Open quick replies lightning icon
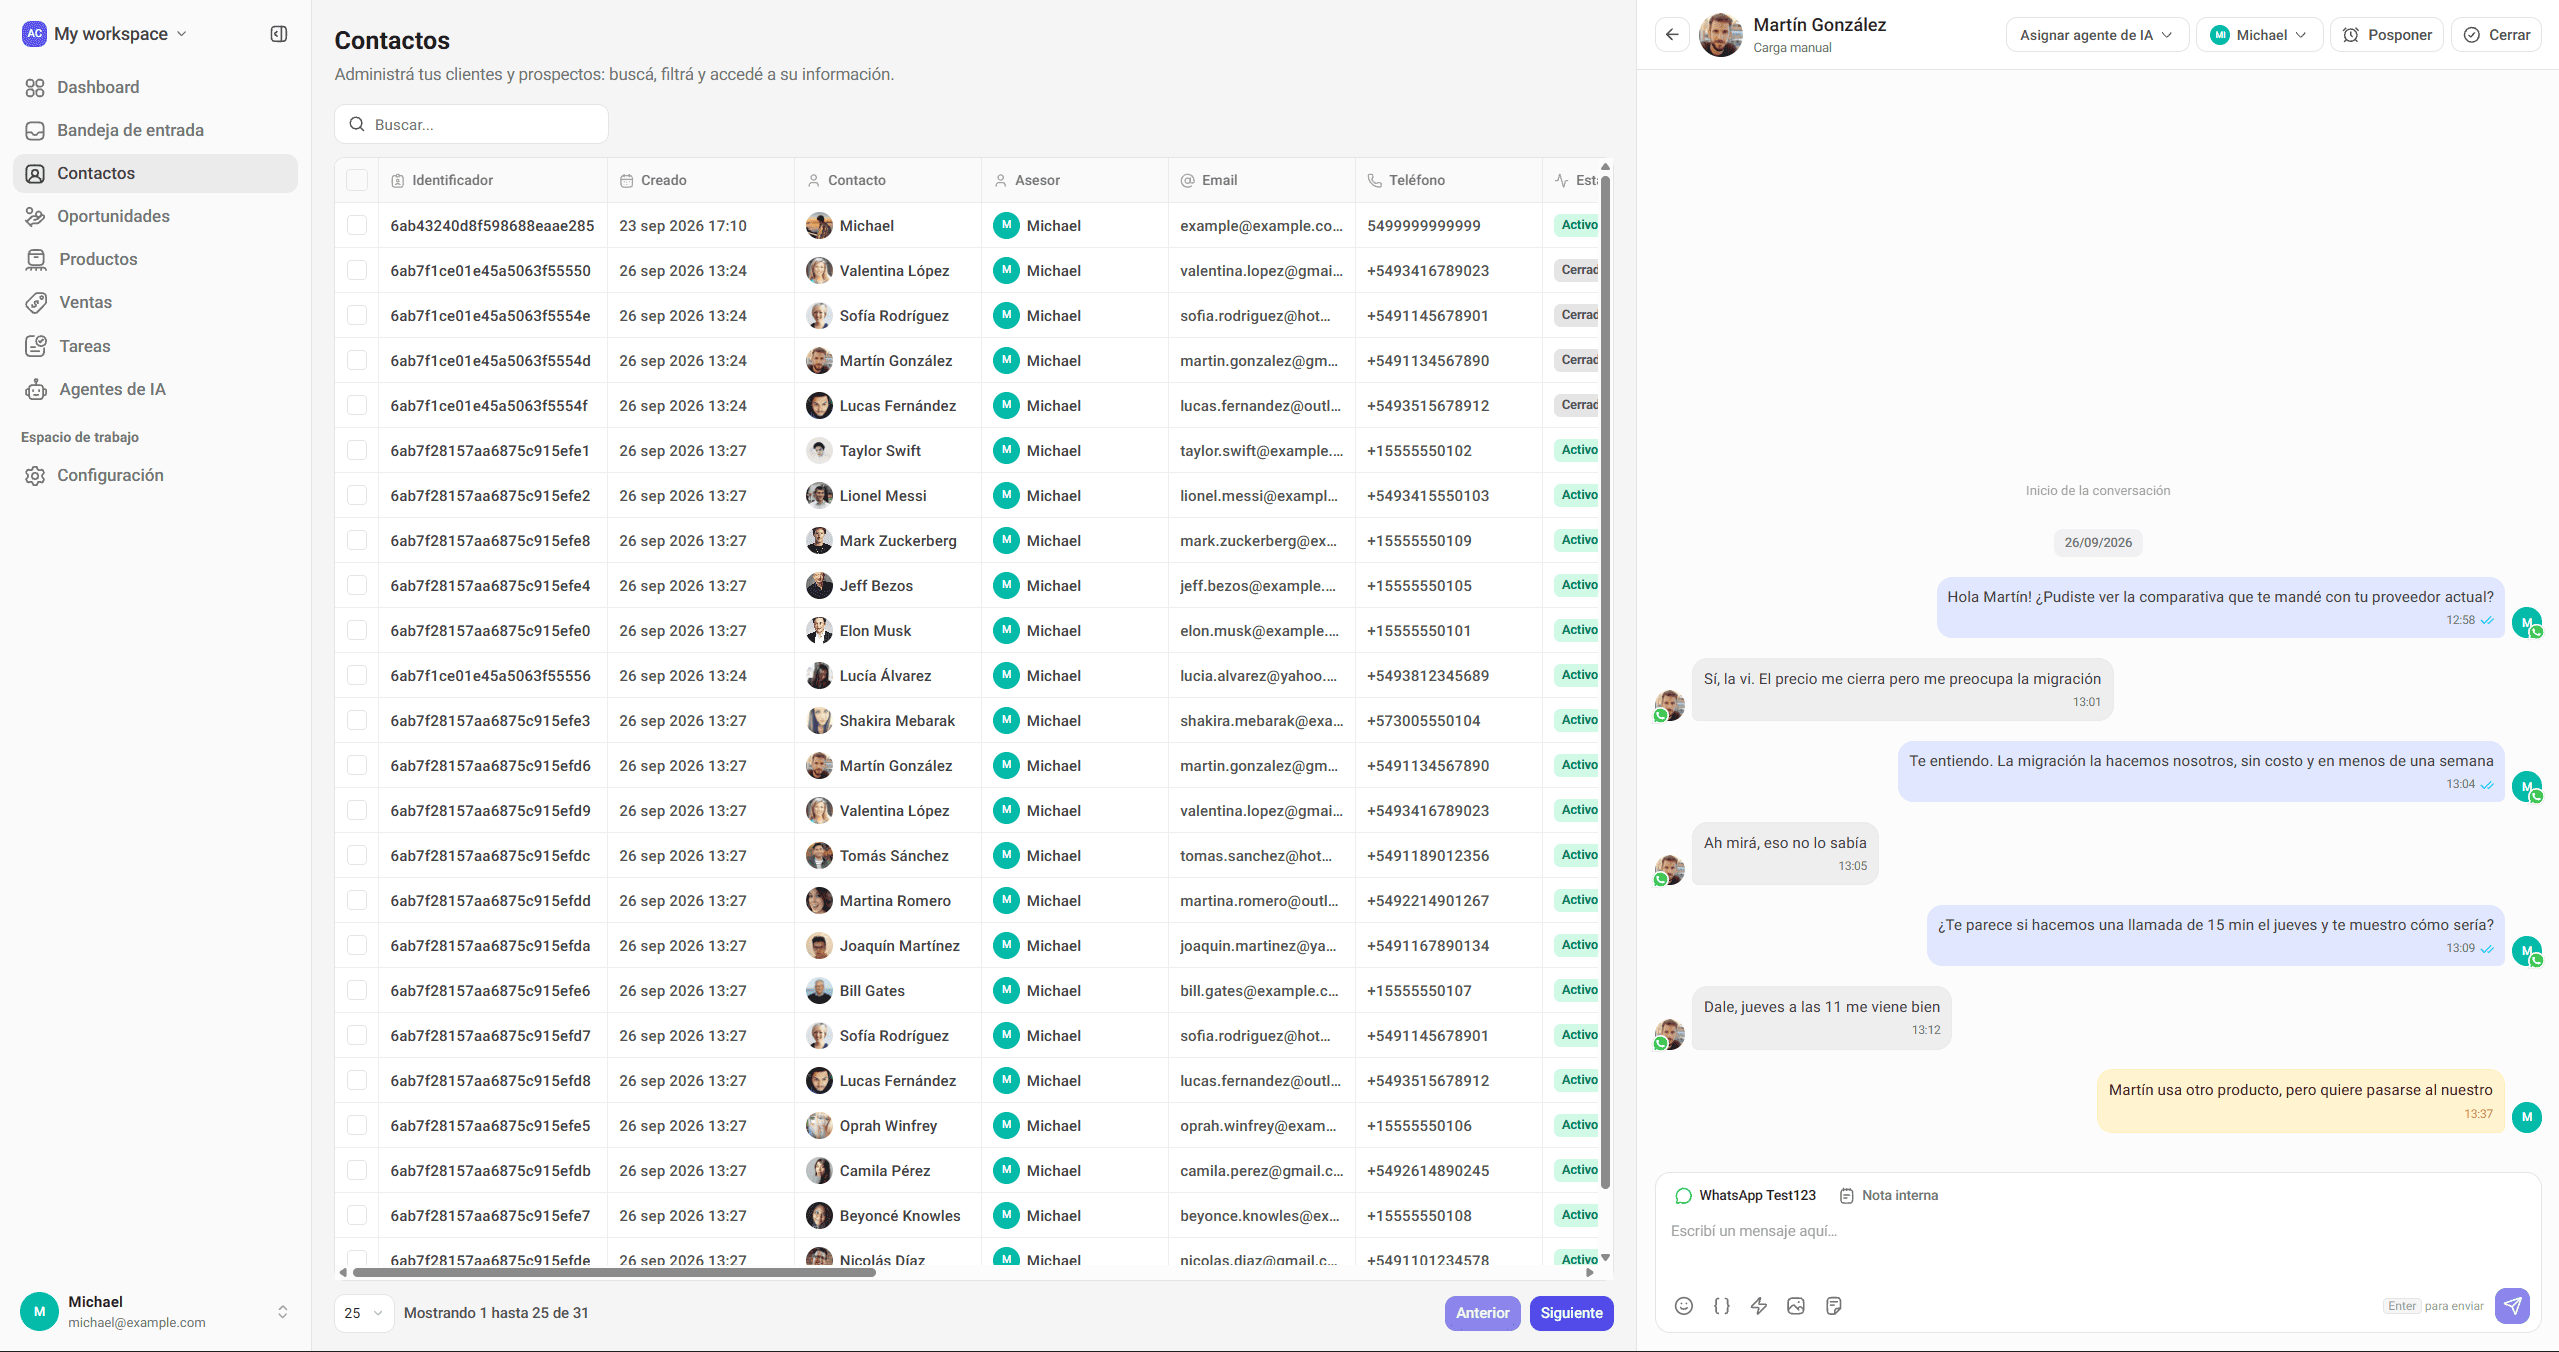 [x=1759, y=1306]
